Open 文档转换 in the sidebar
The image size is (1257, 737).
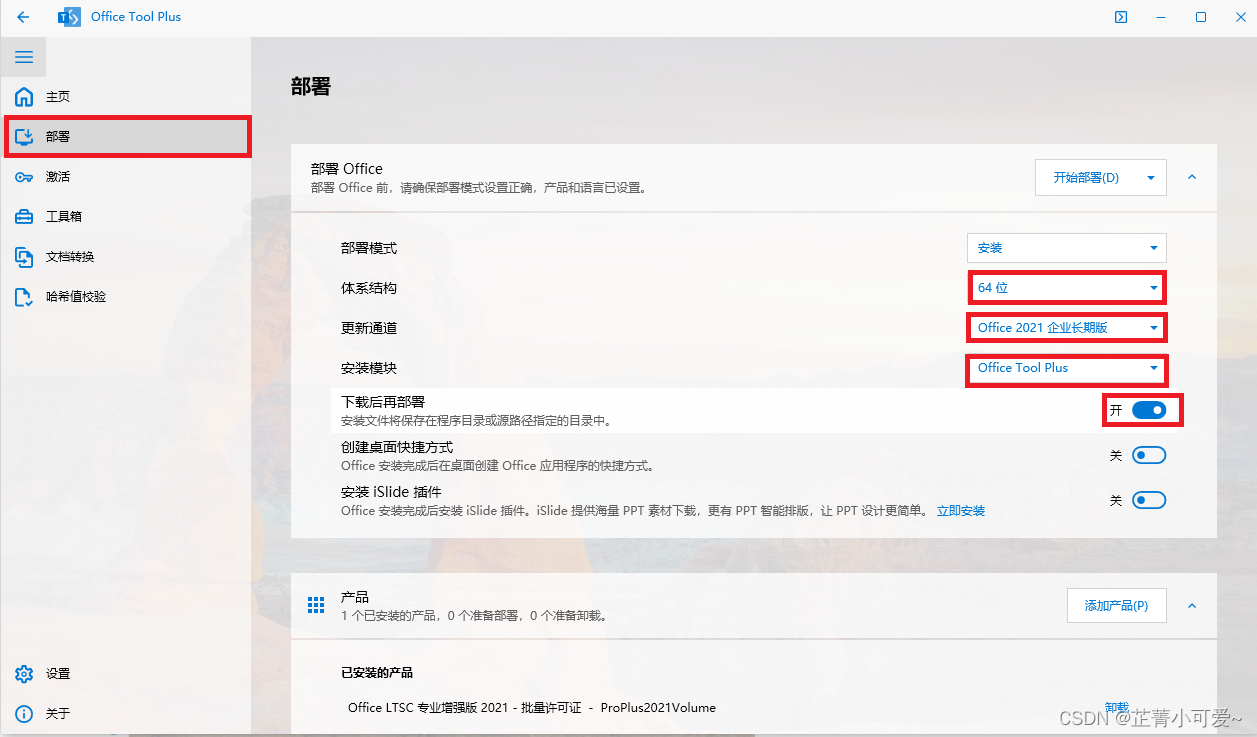125,257
